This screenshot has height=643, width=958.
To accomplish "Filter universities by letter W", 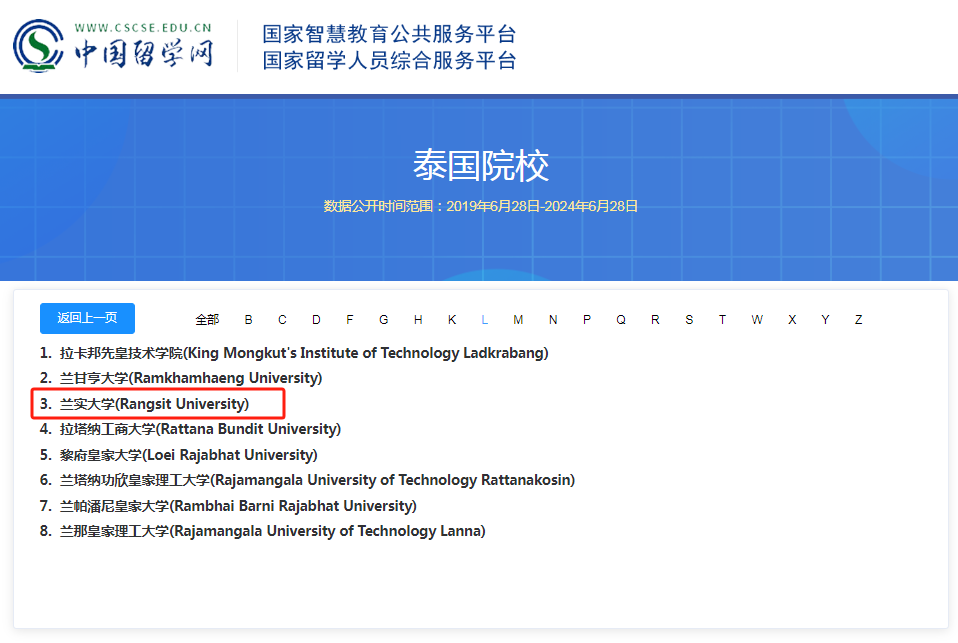I will [x=757, y=320].
